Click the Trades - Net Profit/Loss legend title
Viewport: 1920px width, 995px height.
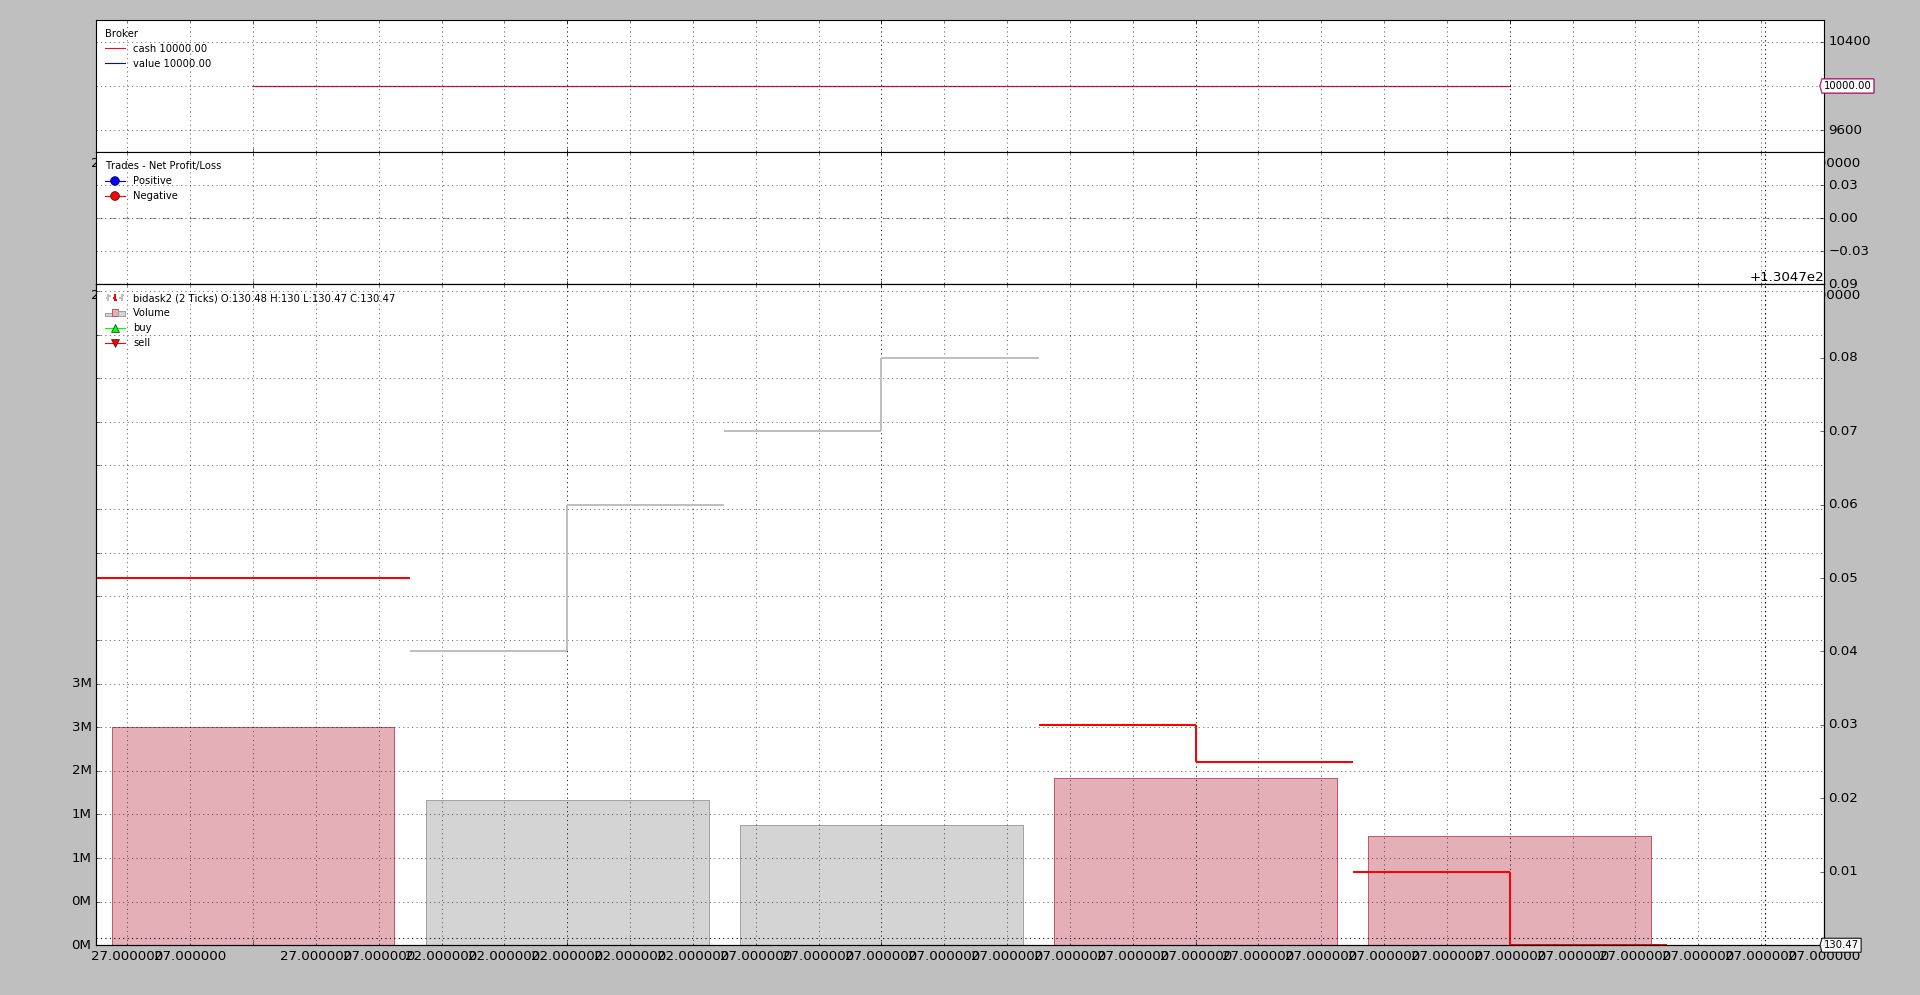pyautogui.click(x=163, y=166)
